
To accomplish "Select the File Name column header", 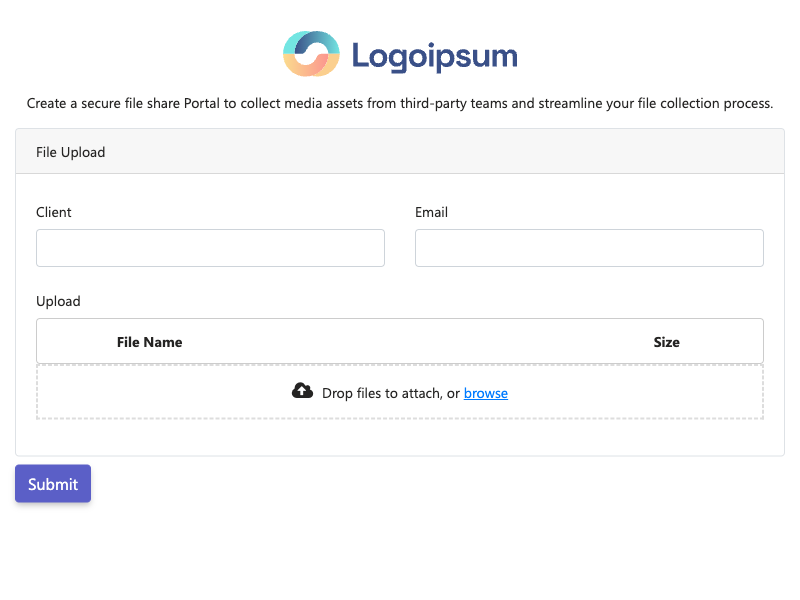I will pos(149,342).
